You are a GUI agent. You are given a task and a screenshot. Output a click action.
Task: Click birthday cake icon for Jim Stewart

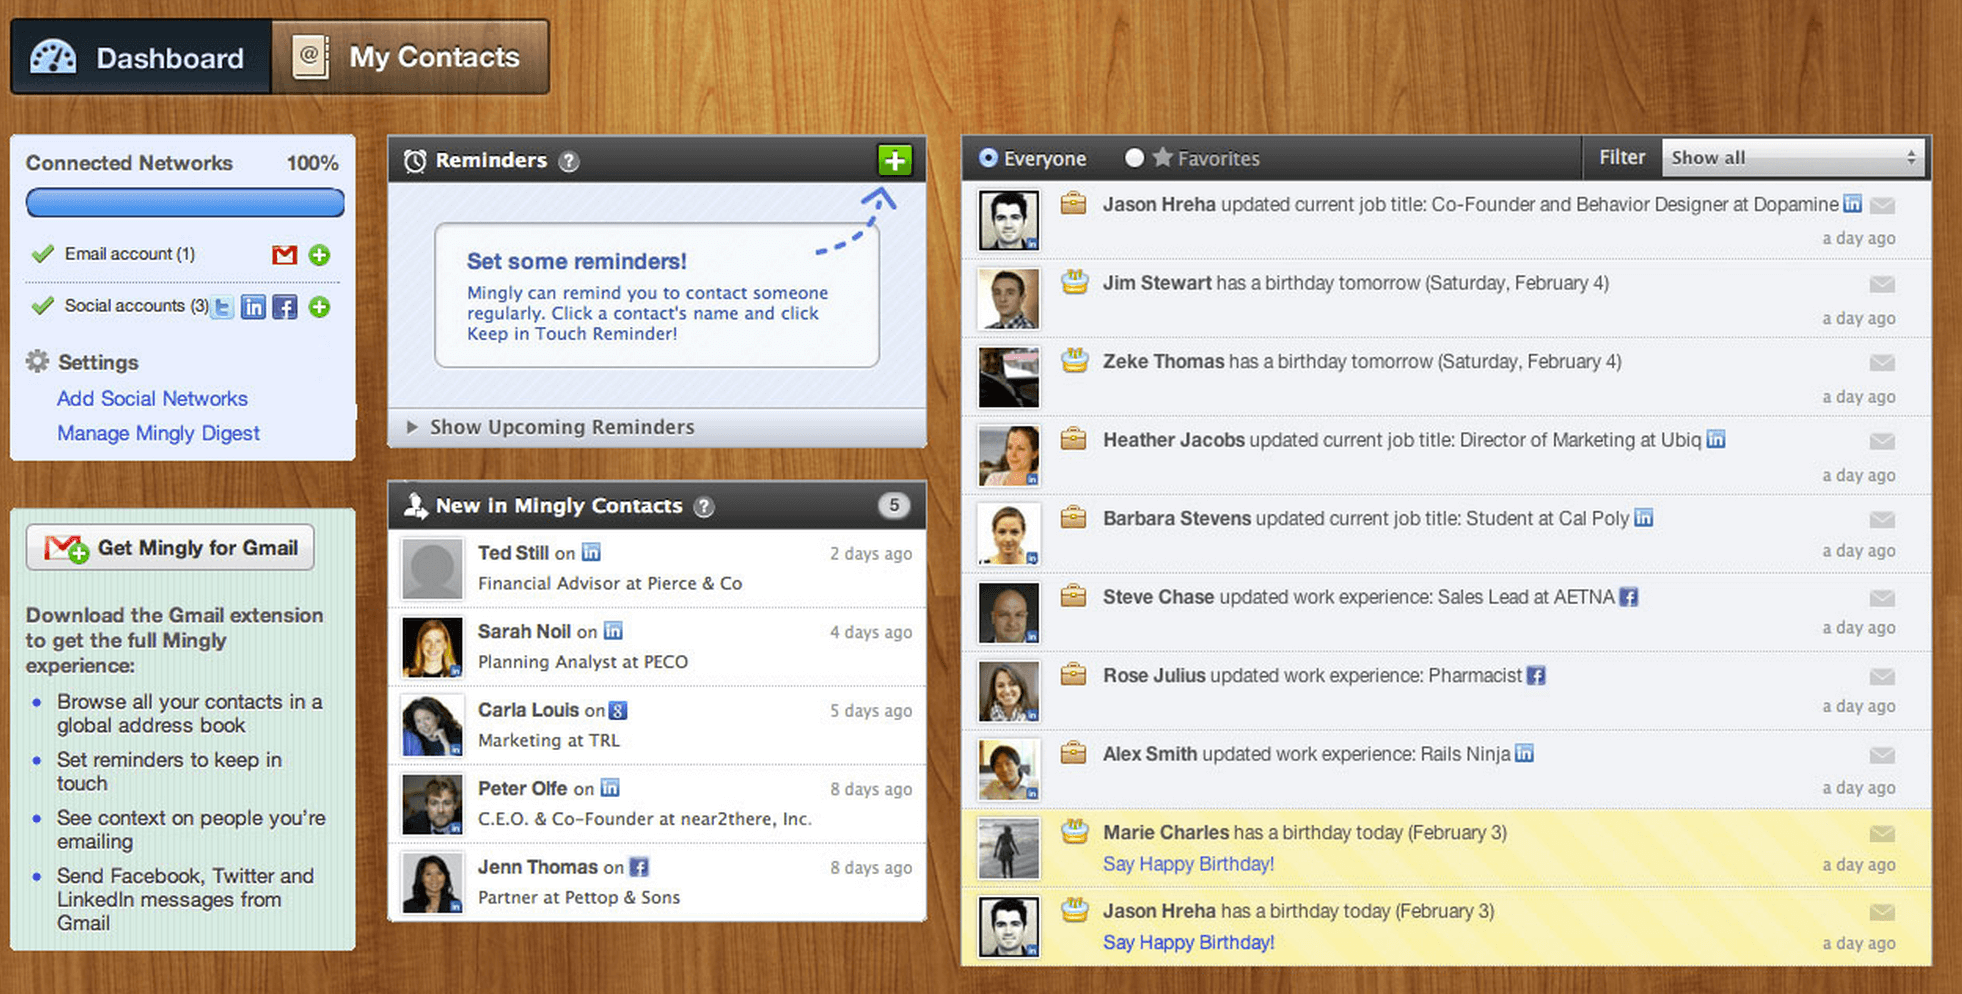(1074, 281)
